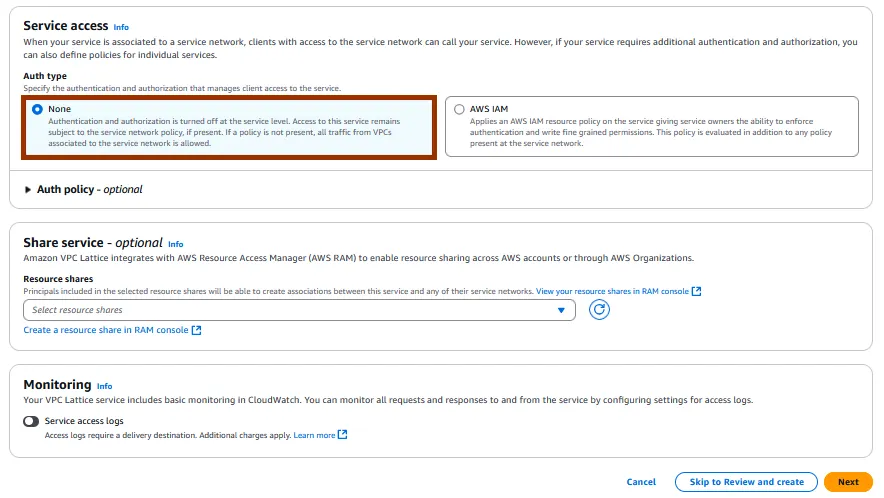Click Learn more about access logs
This screenshot has height=498, width=884.
(314, 435)
